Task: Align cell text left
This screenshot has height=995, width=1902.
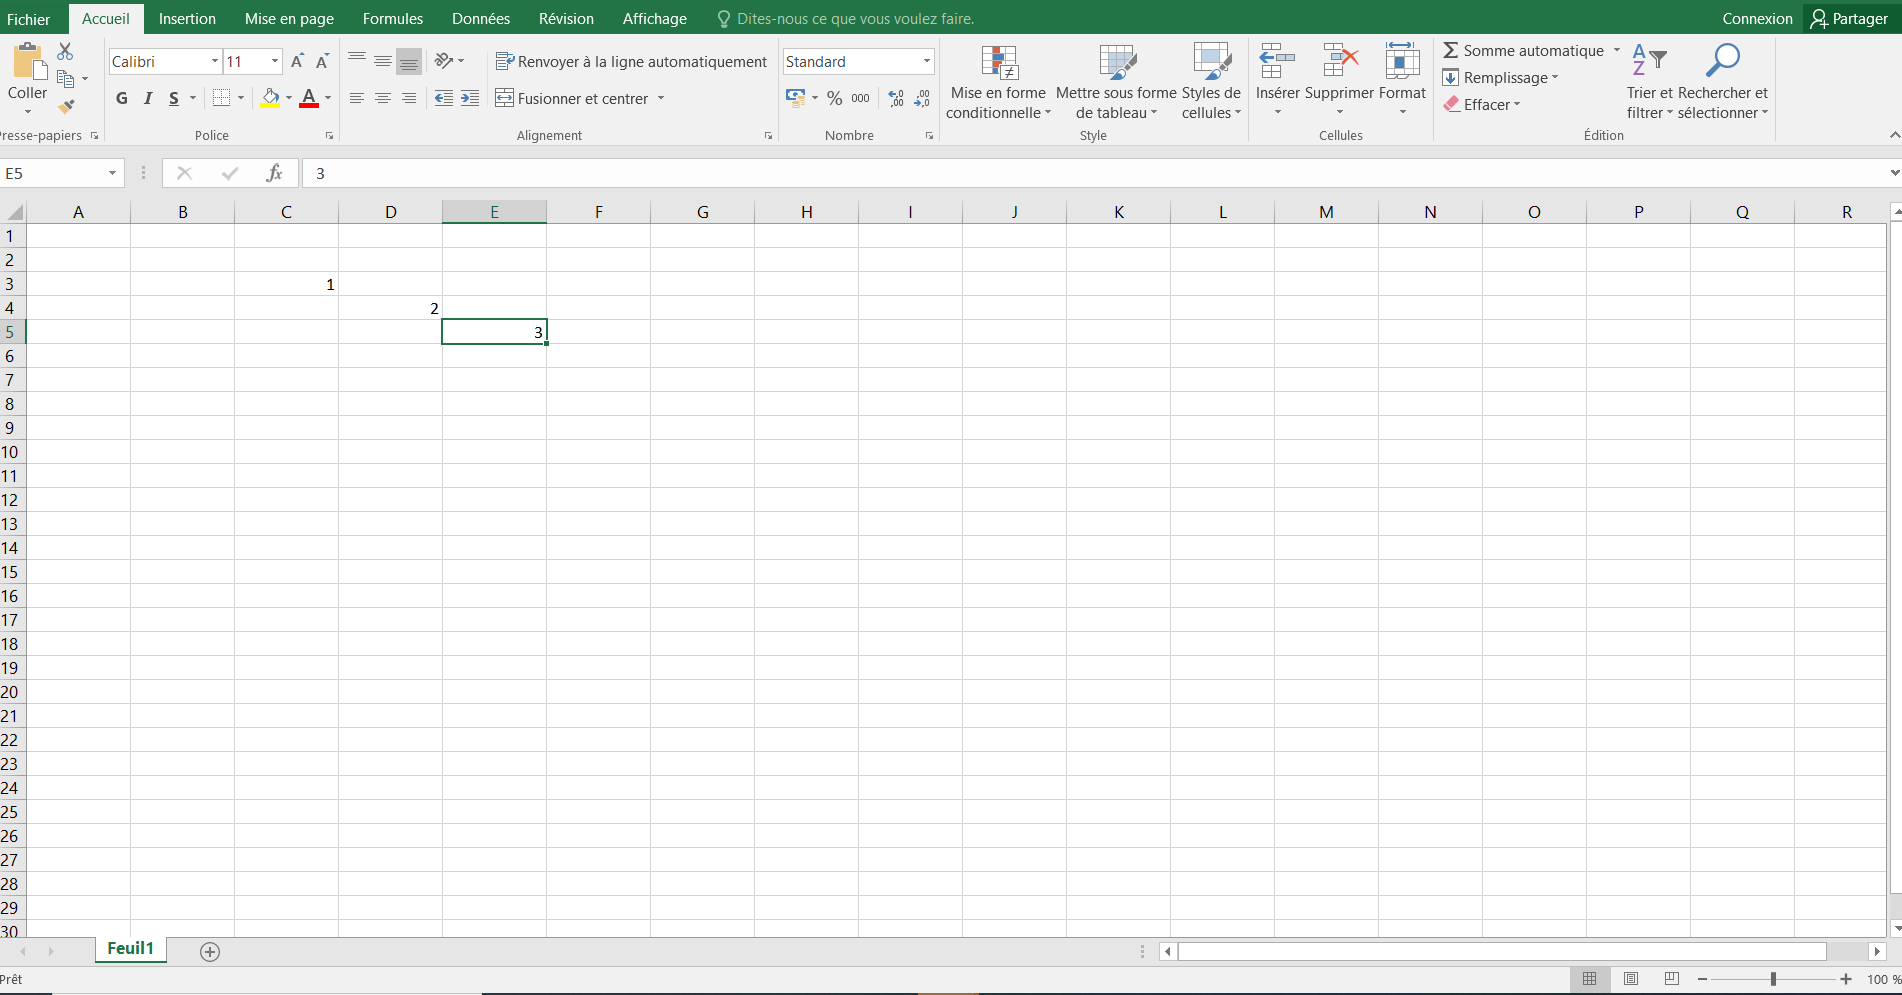Action: pos(357,98)
